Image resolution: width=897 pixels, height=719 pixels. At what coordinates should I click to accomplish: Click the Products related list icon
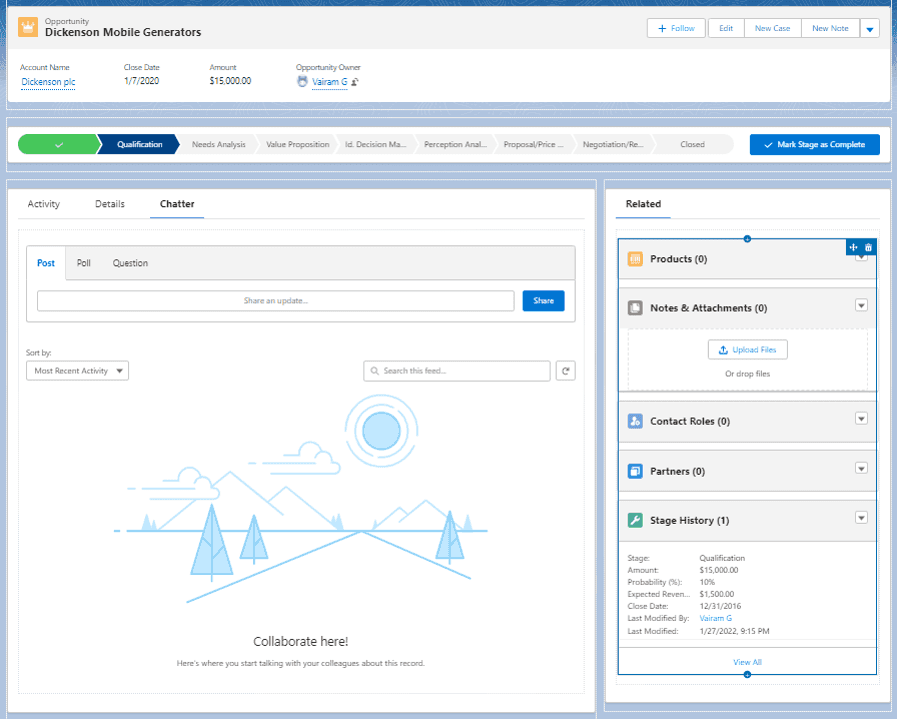click(x=635, y=259)
